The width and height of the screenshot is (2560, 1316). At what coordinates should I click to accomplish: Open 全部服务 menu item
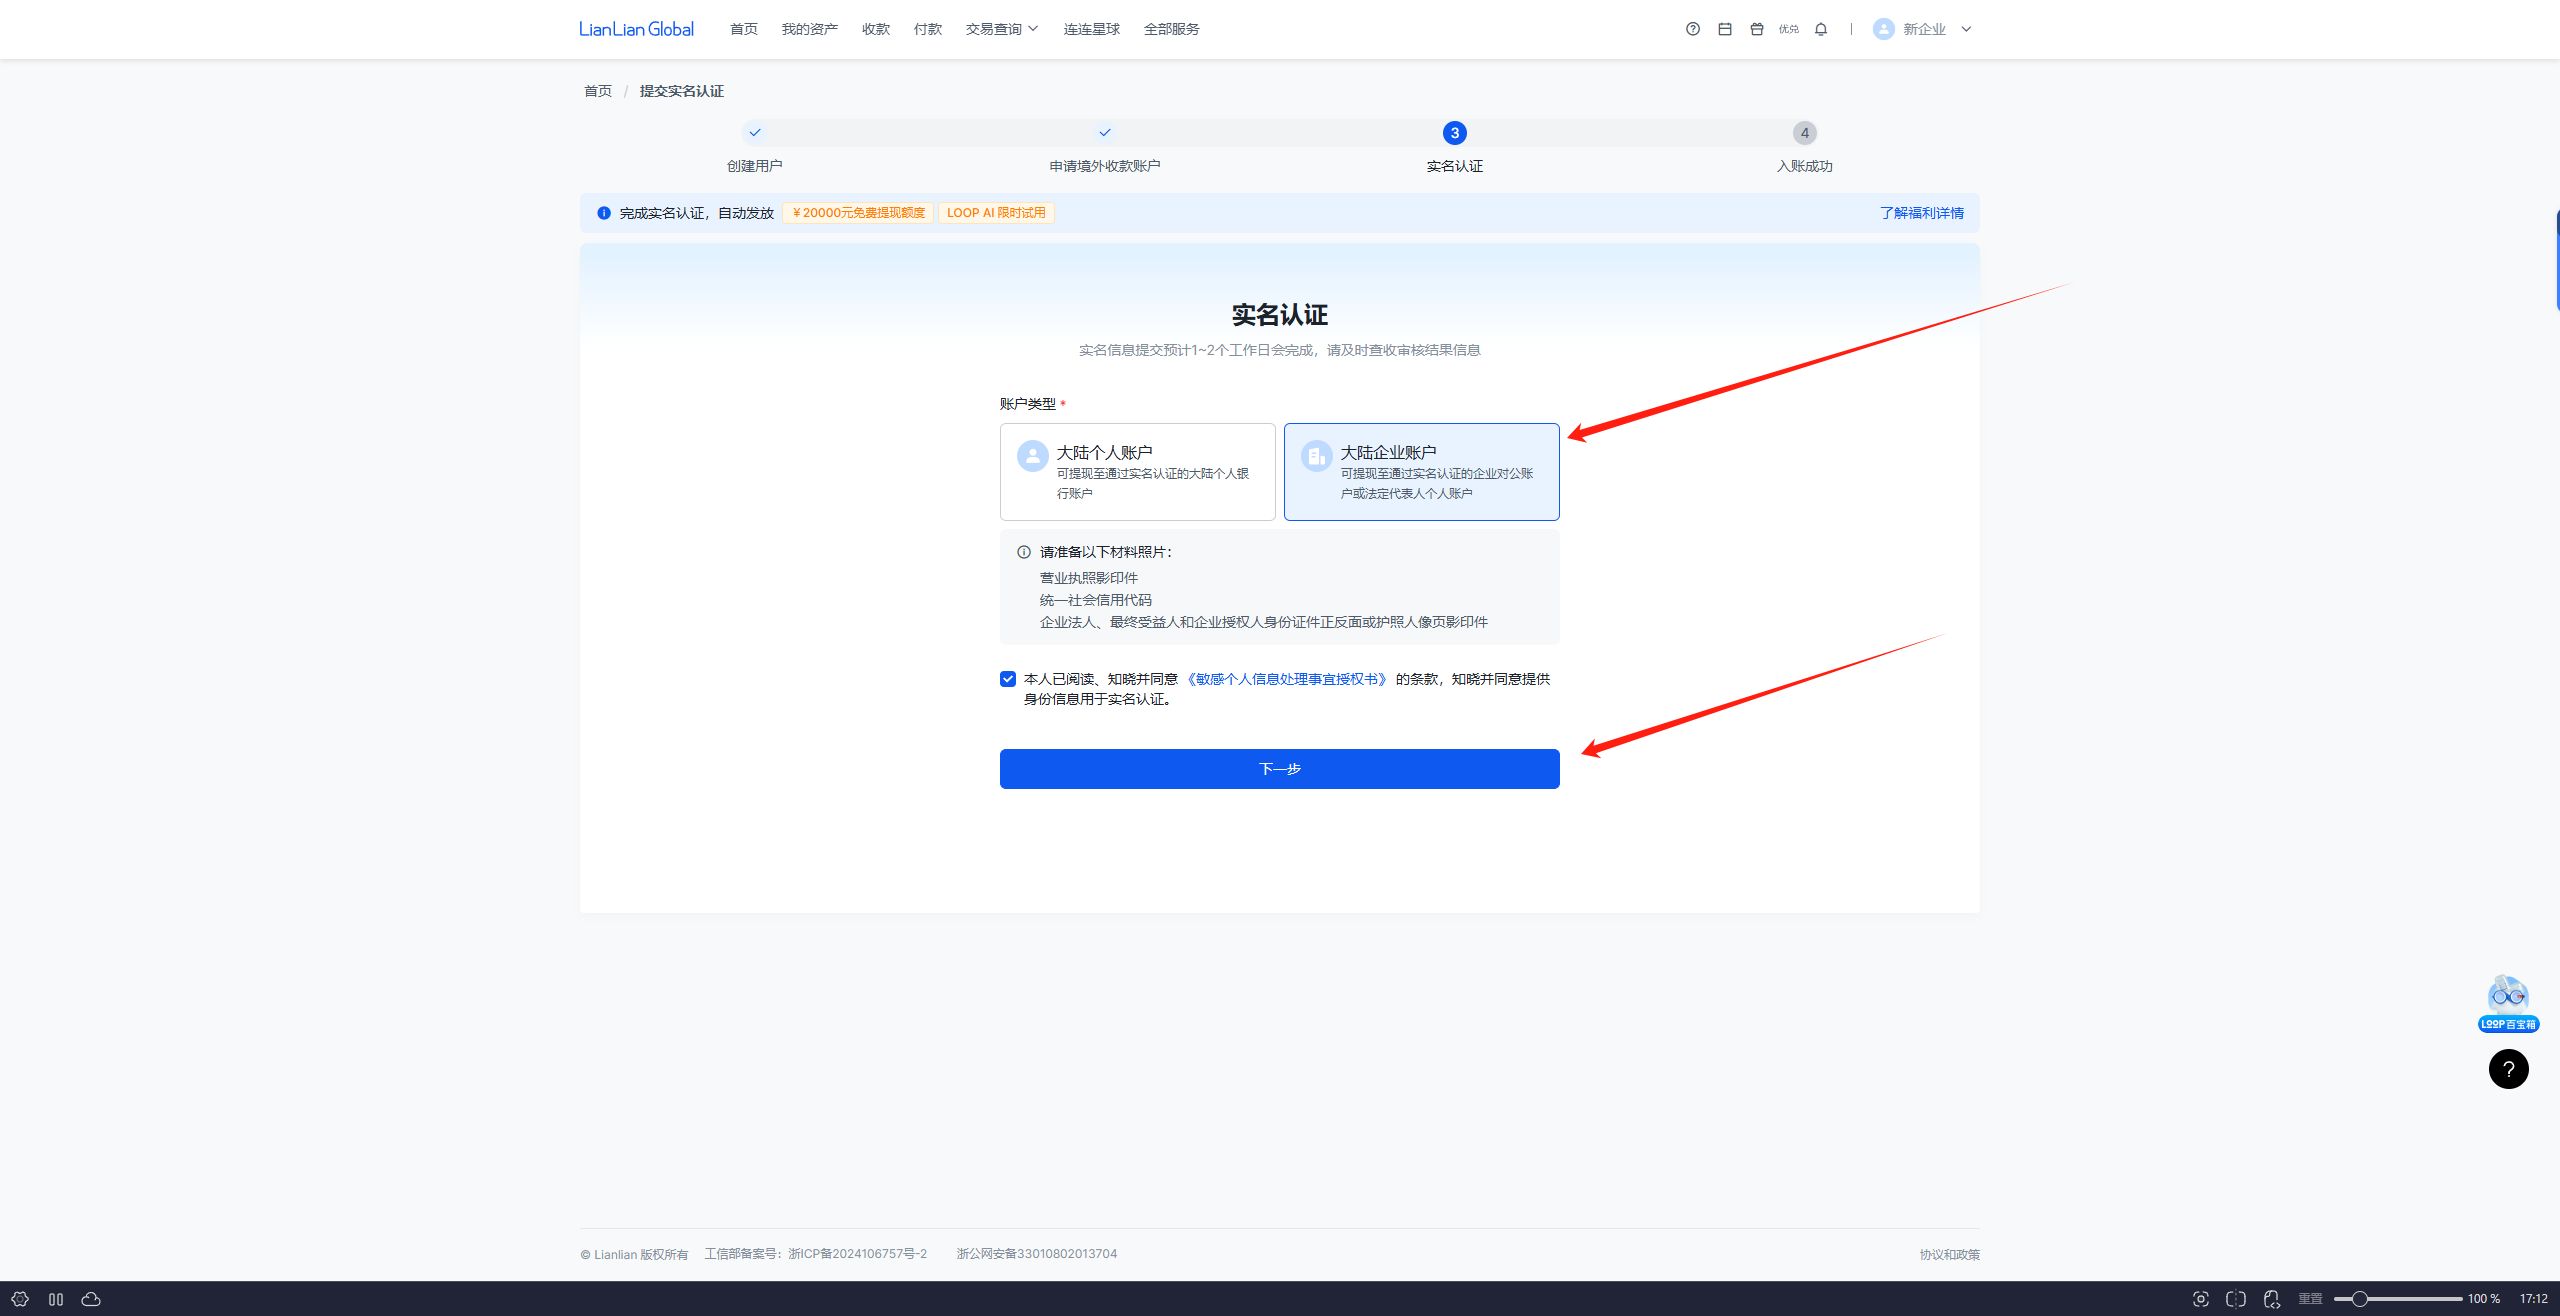click(1172, 29)
